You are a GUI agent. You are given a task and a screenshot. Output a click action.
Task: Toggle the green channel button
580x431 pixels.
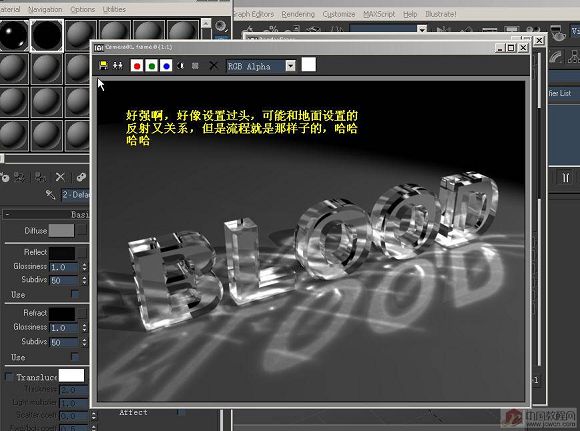coord(152,66)
